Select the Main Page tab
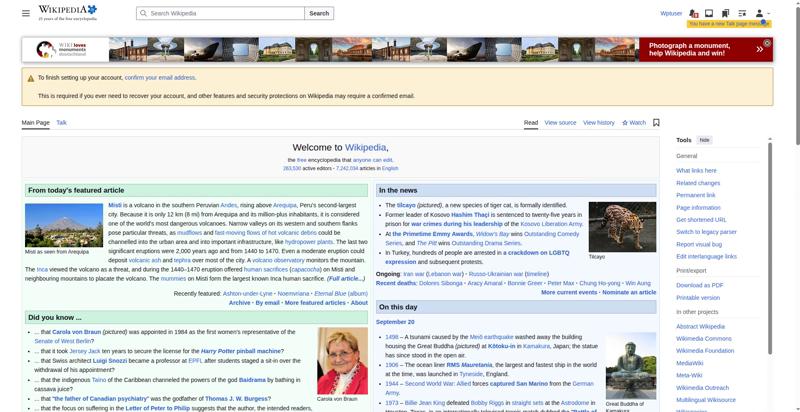Screen dimensions: 800x412 (x=36, y=122)
